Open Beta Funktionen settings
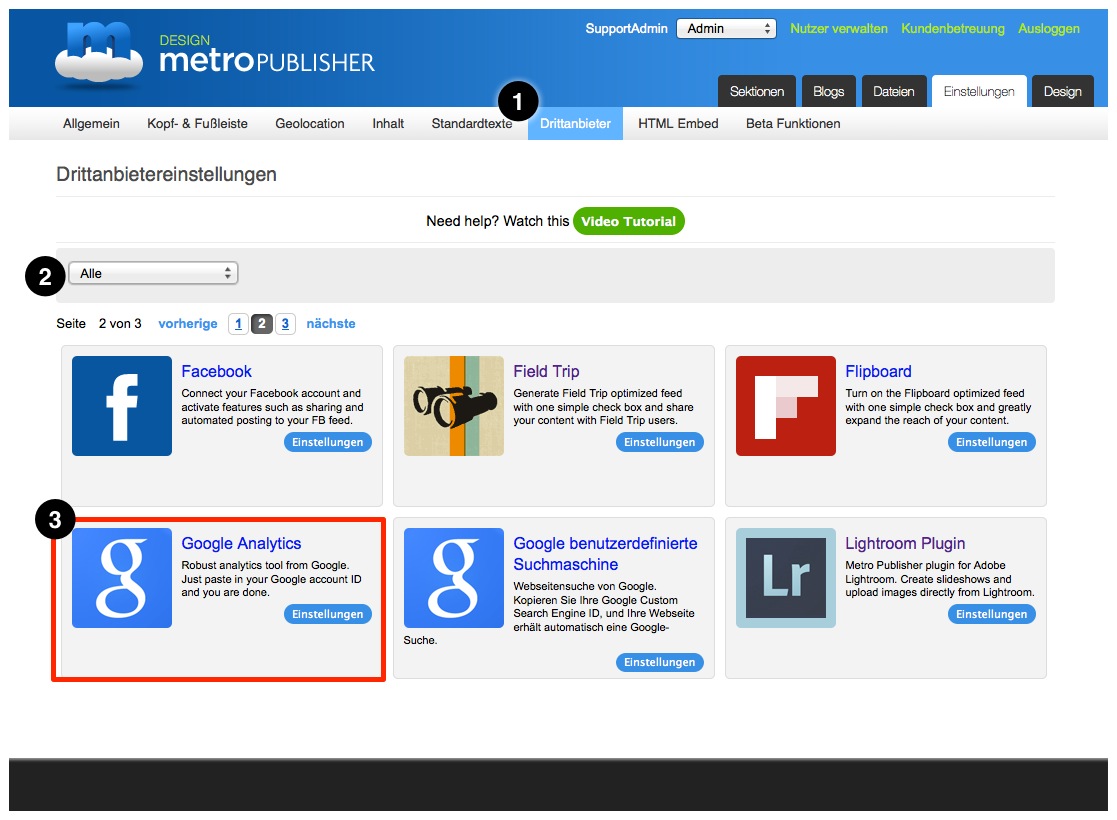1117x820 pixels. pyautogui.click(x=793, y=123)
